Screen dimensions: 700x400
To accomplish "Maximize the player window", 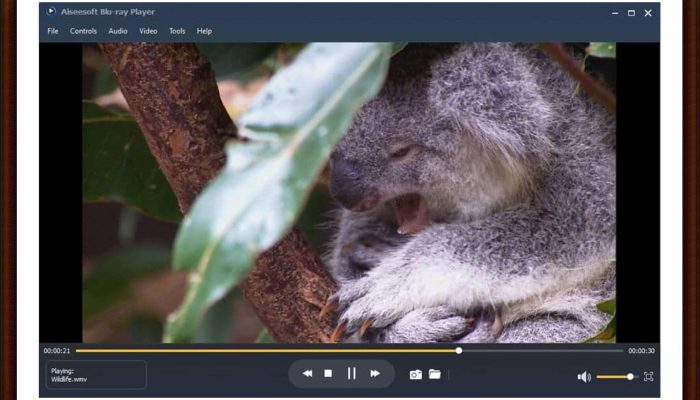I will [x=631, y=13].
